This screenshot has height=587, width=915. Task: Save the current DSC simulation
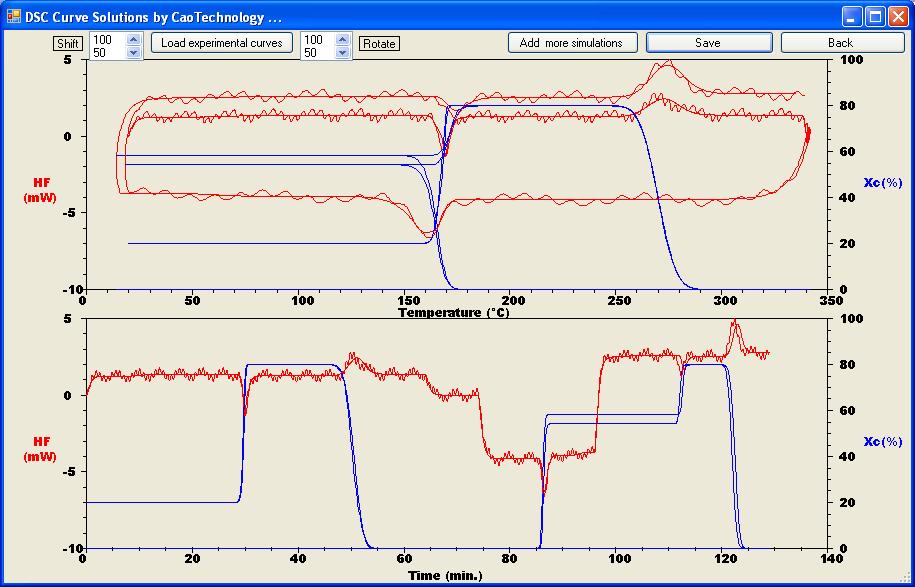[708, 42]
